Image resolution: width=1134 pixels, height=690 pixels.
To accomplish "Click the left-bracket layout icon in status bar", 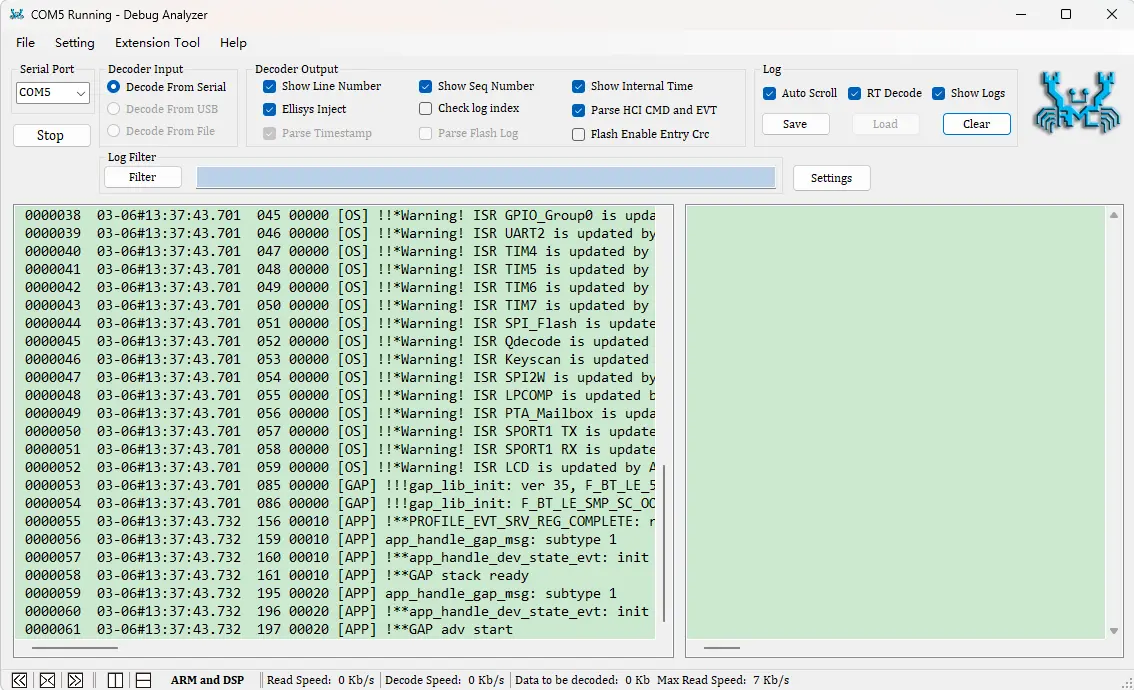I will 20,680.
